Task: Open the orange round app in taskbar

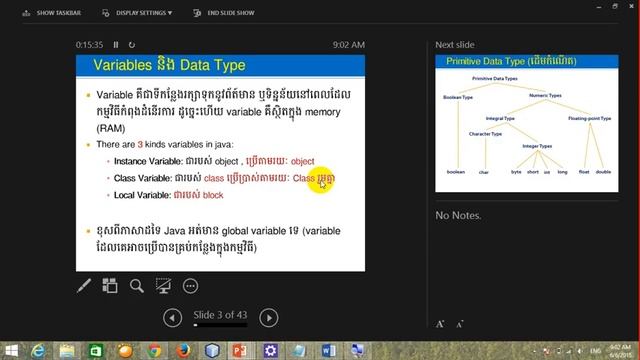Action: pos(125,351)
